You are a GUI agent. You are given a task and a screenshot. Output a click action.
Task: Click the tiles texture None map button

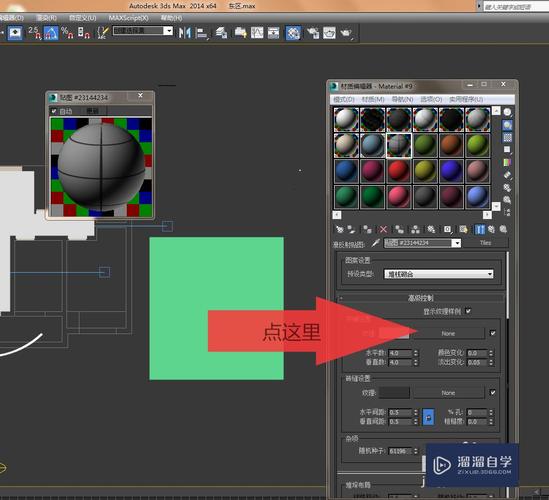[449, 333]
